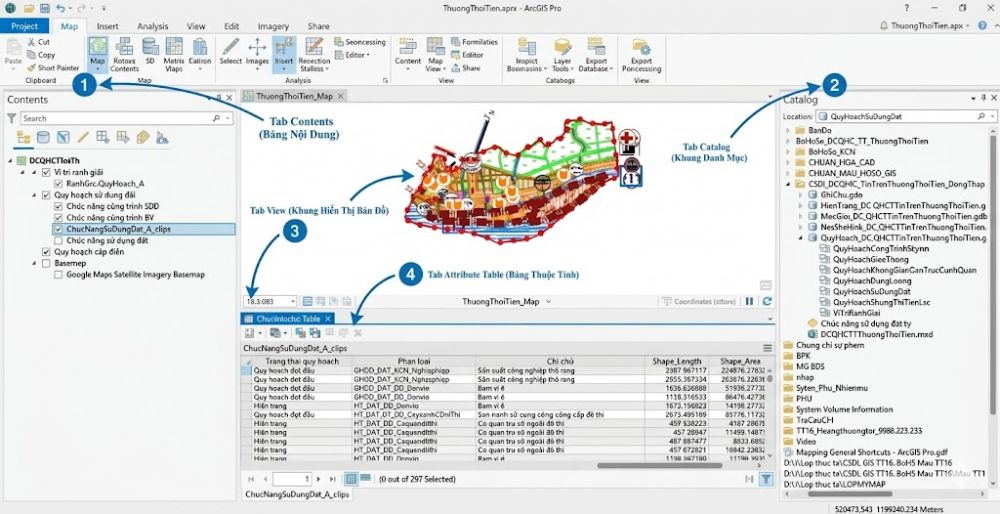Image resolution: width=1000 pixels, height=514 pixels.
Task: Click the filter icon beside Contents search
Action: coord(11,119)
